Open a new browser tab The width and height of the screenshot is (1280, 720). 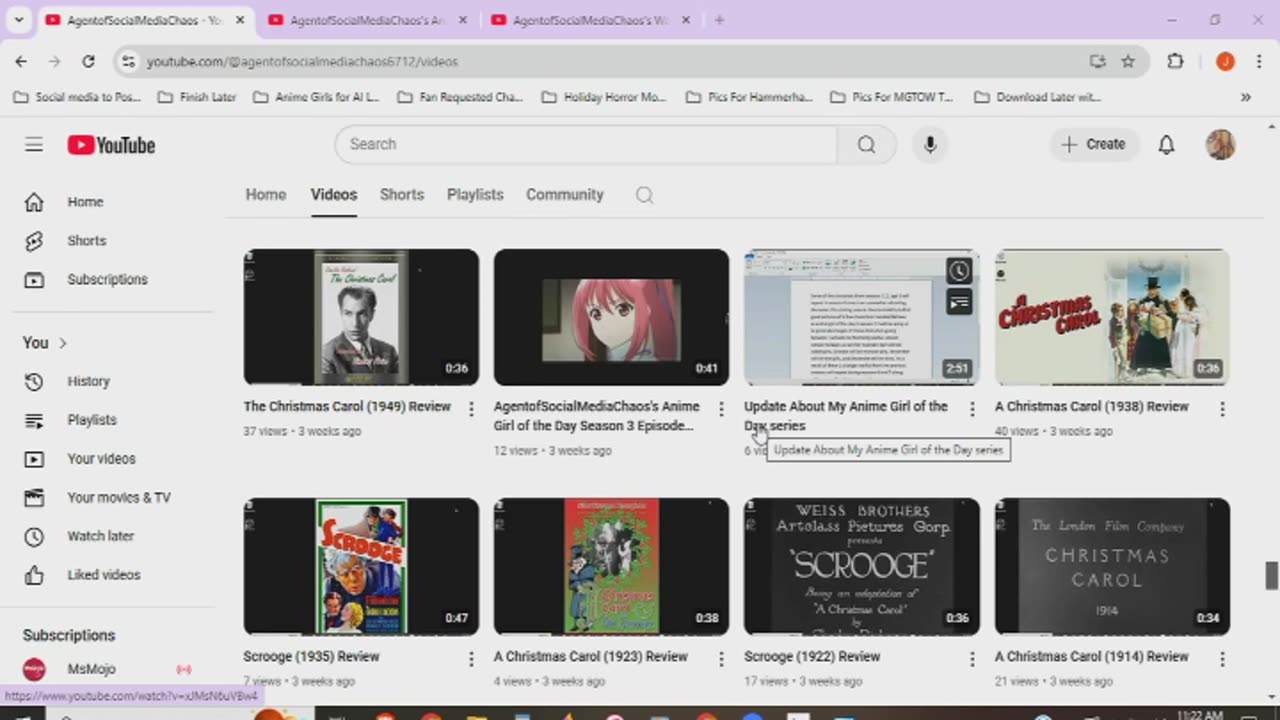(x=719, y=20)
